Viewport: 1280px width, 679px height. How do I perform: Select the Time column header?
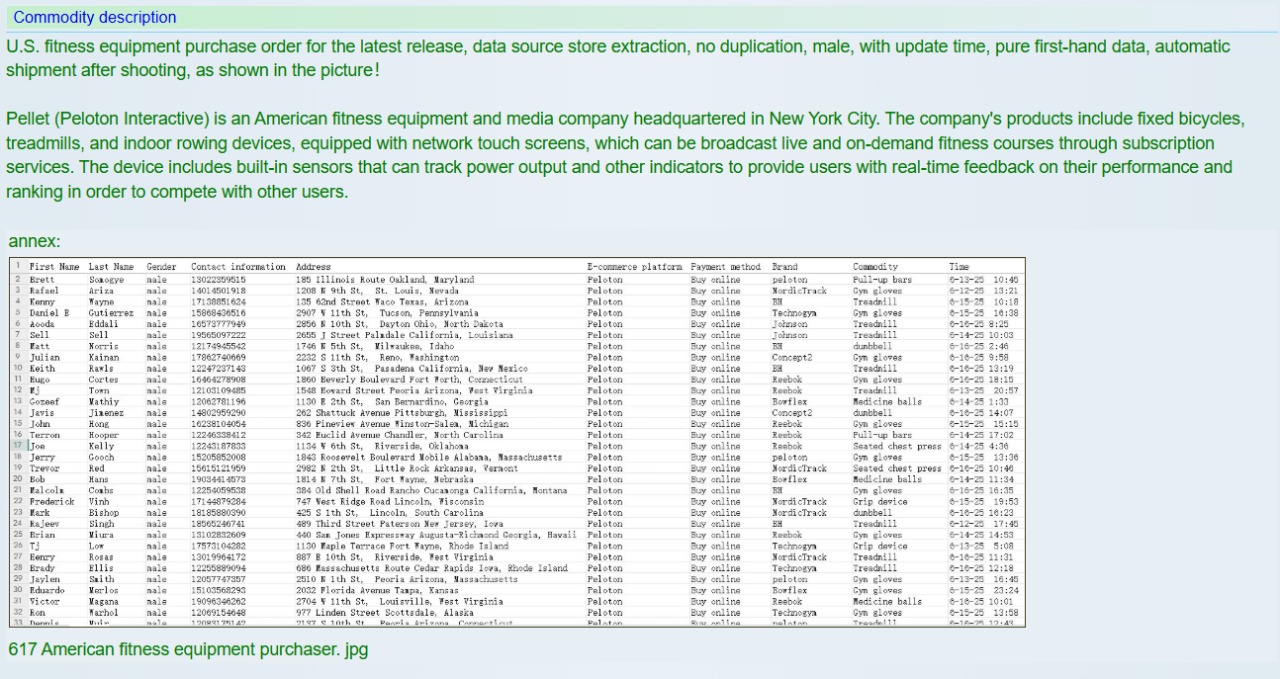[x=959, y=267]
